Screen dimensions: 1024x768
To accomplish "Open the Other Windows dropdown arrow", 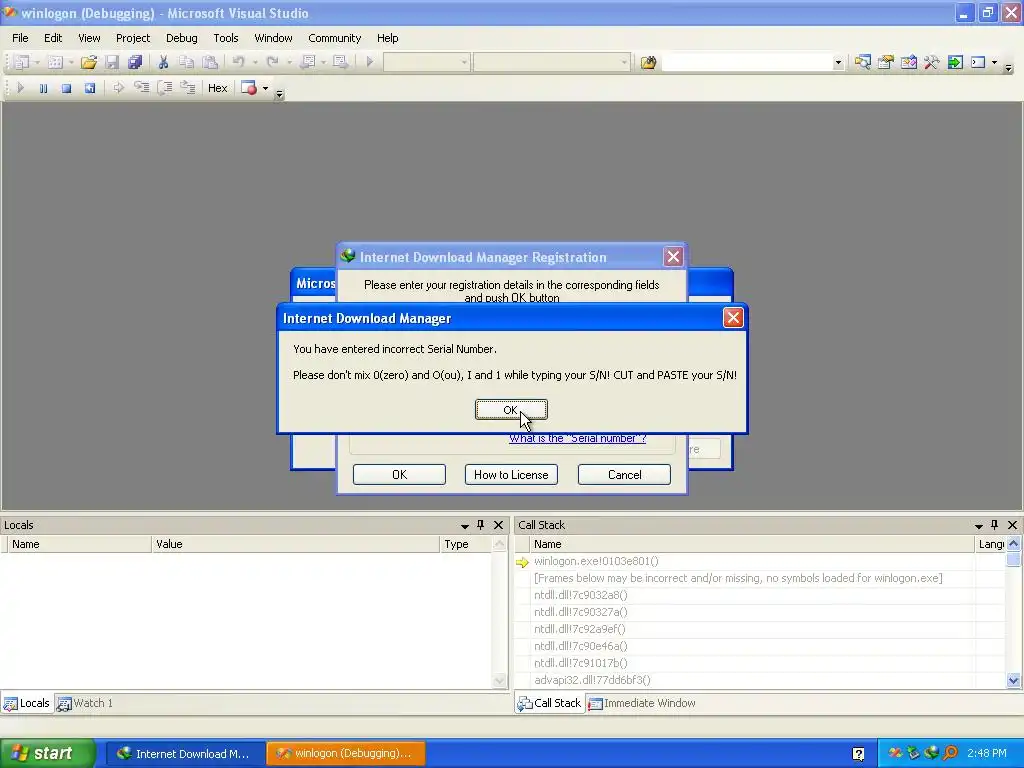I will click(x=994, y=62).
